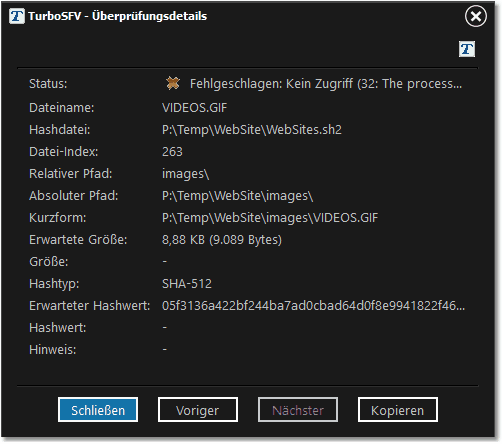This screenshot has height=444, width=502.
Task: Click the Hinweis label
Action: (x=53, y=350)
